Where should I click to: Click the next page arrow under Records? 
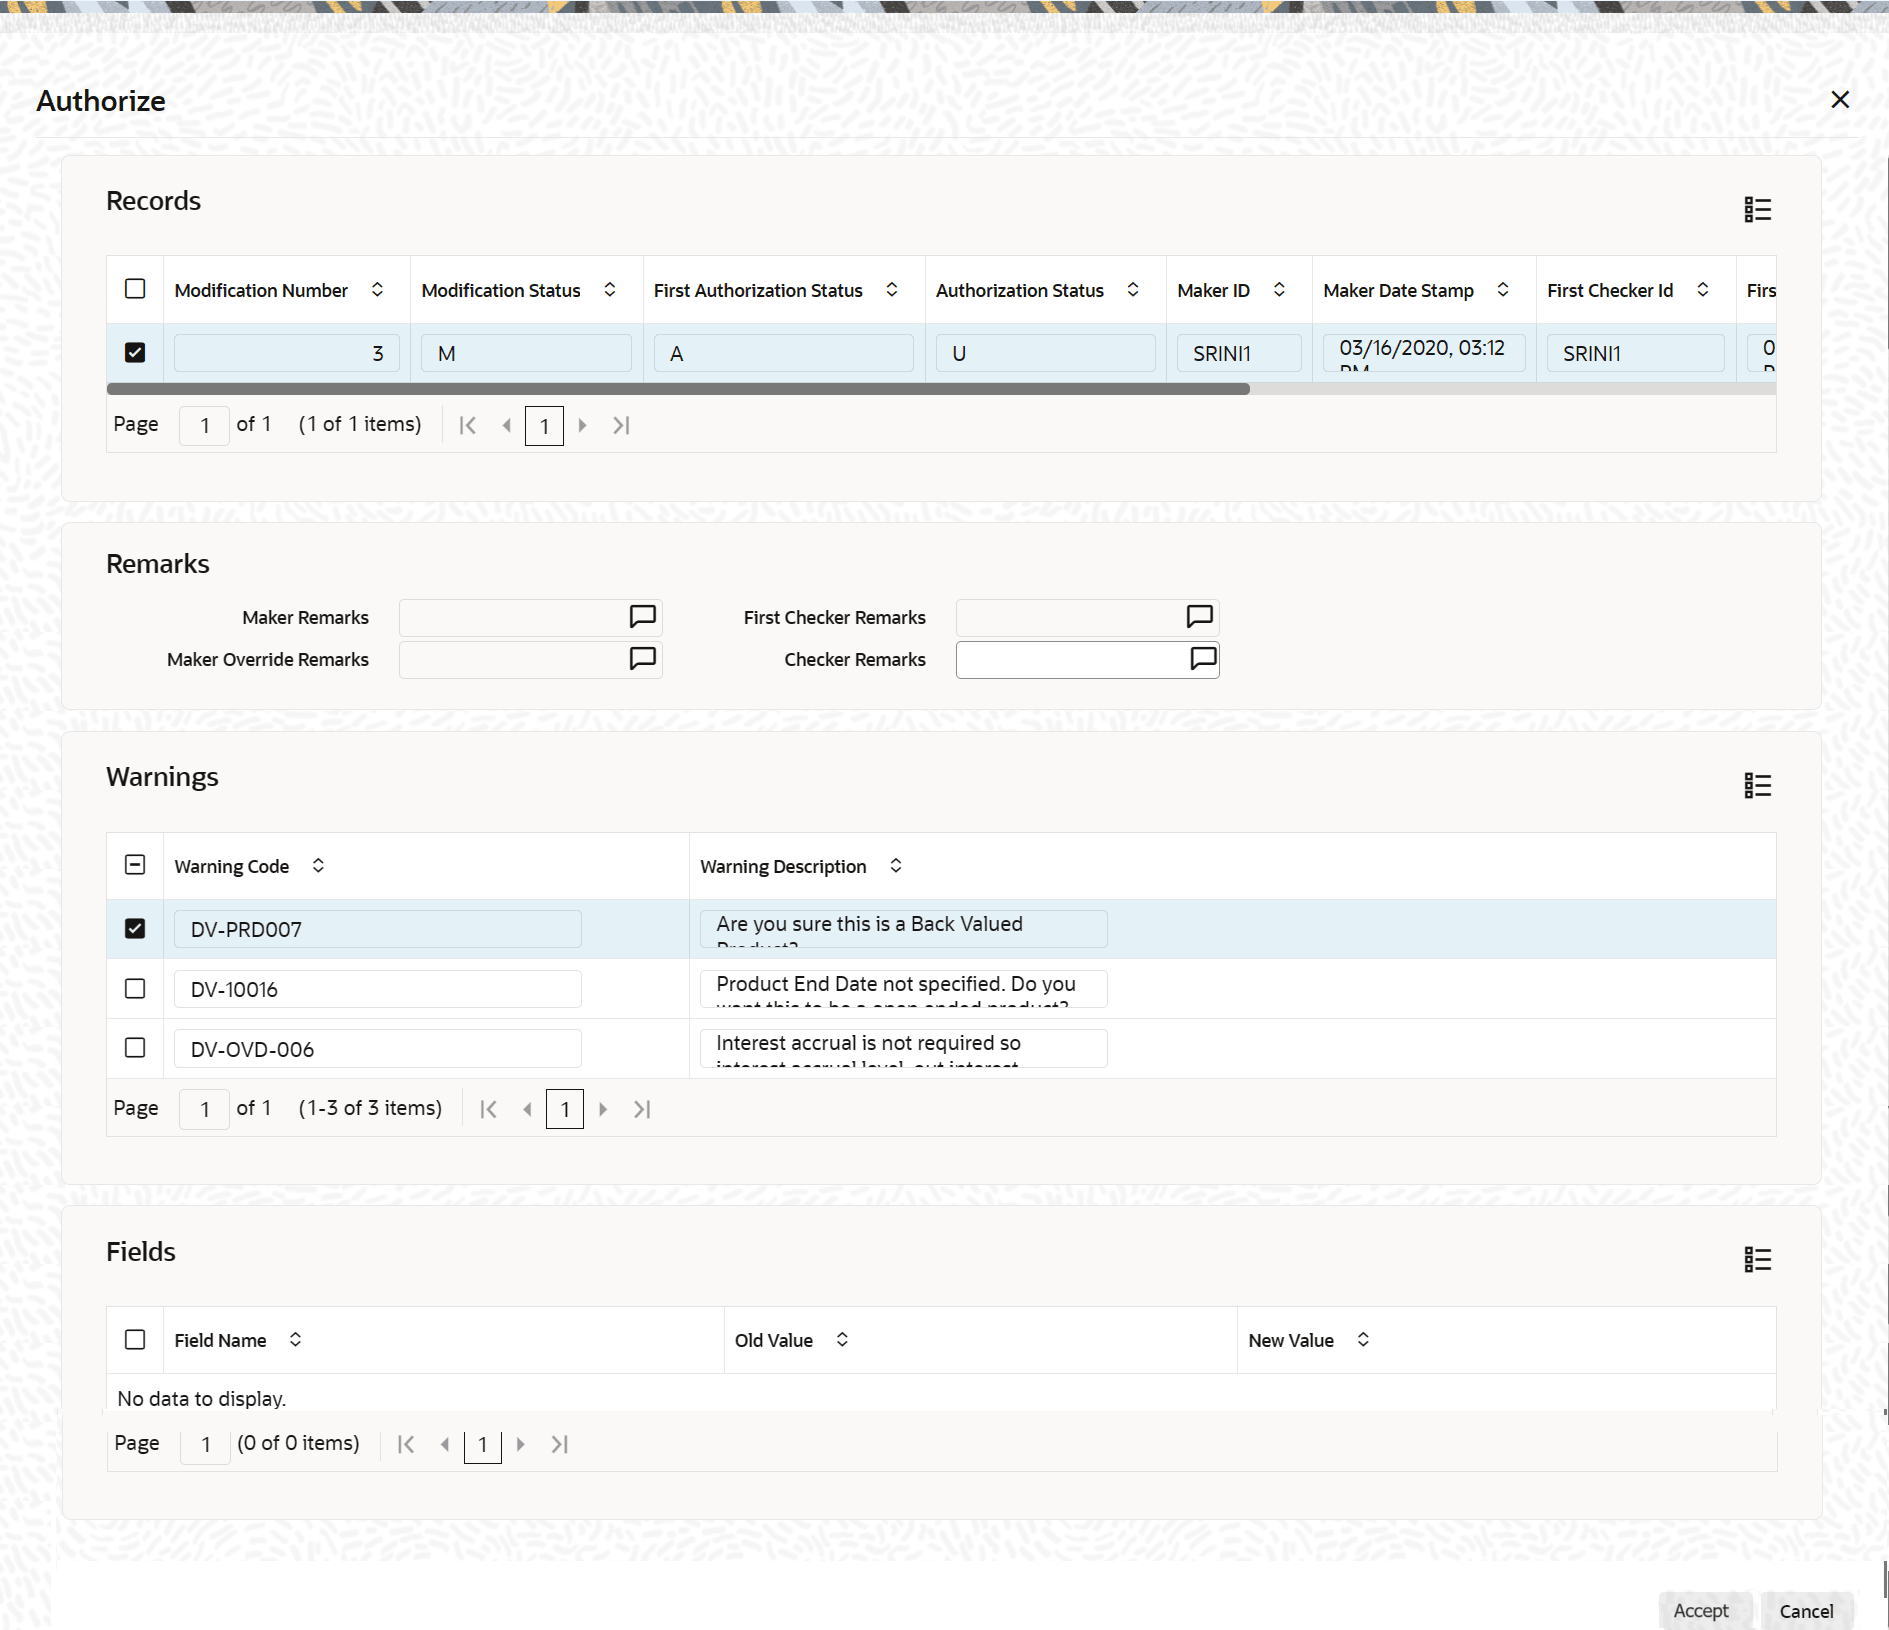point(583,425)
